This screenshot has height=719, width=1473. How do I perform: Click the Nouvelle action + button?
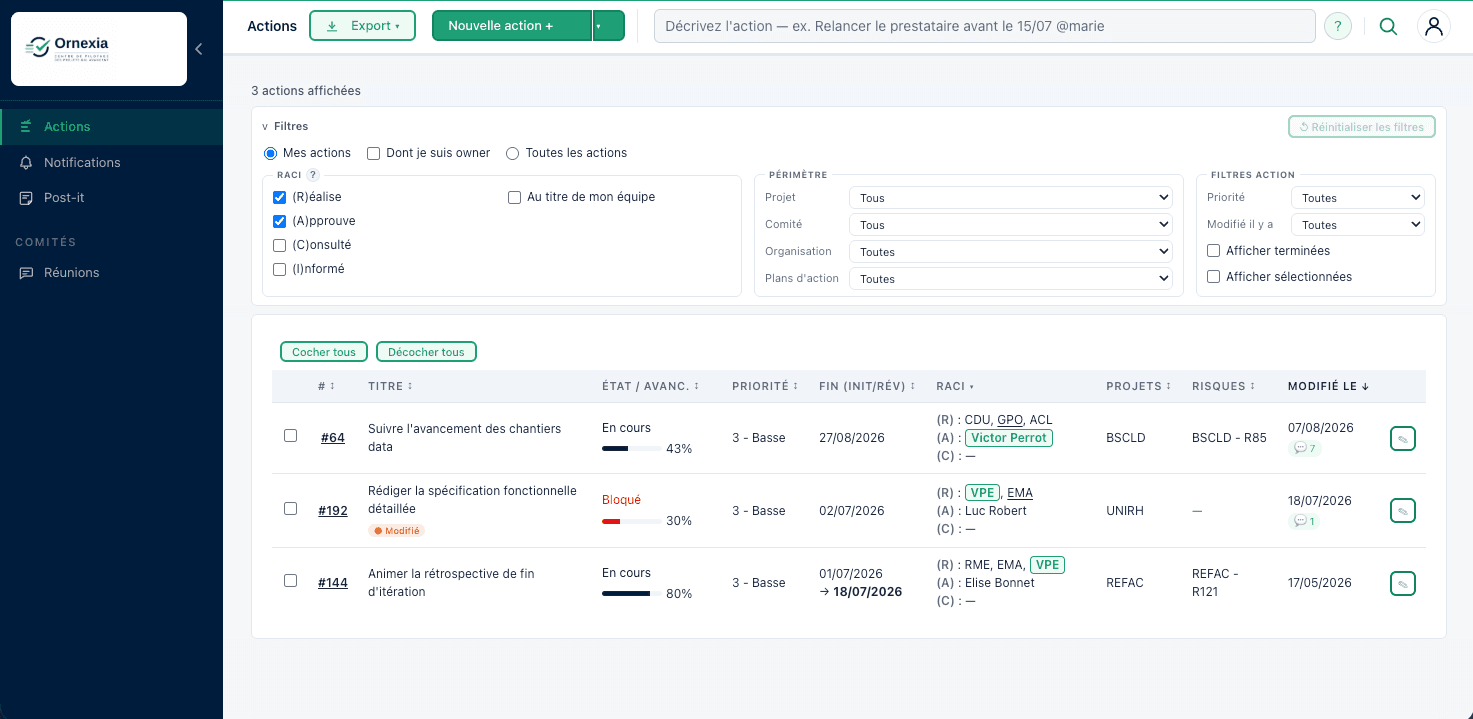click(x=512, y=26)
